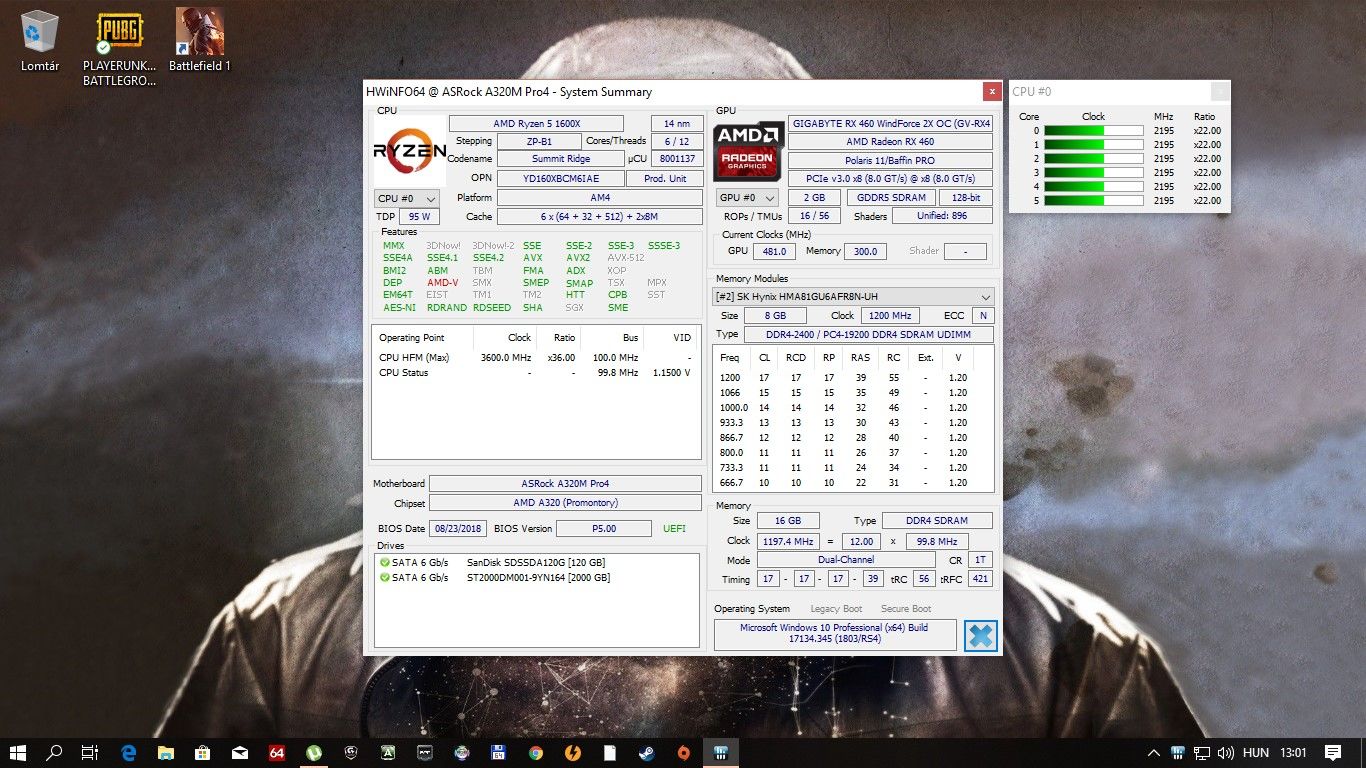Select the SanDisk SDSSDA120G drive row
The image size is (1366, 768).
coord(537,563)
